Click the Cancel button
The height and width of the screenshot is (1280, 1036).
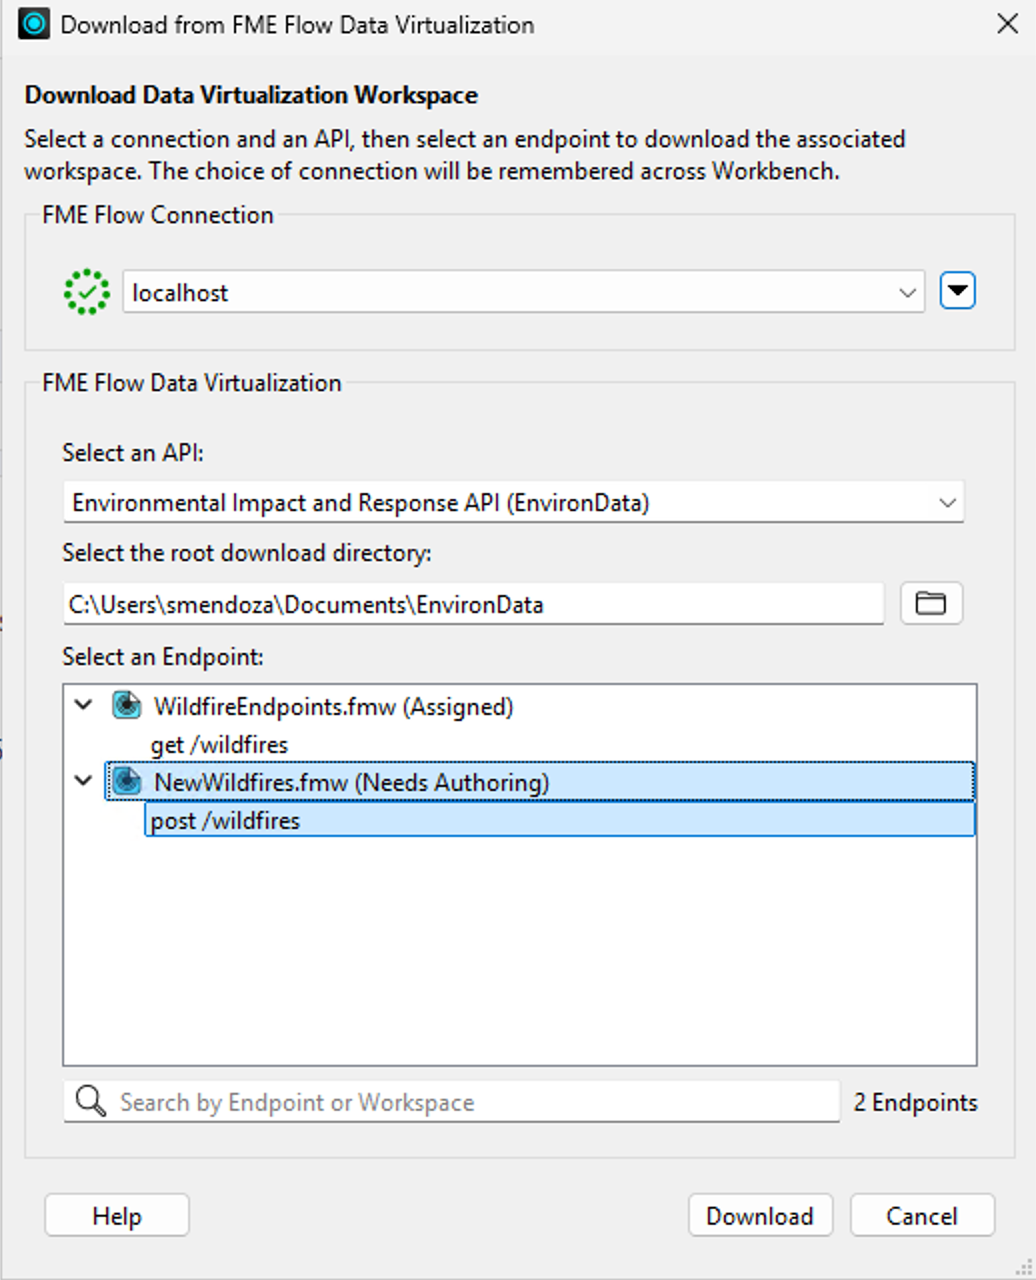922,1216
